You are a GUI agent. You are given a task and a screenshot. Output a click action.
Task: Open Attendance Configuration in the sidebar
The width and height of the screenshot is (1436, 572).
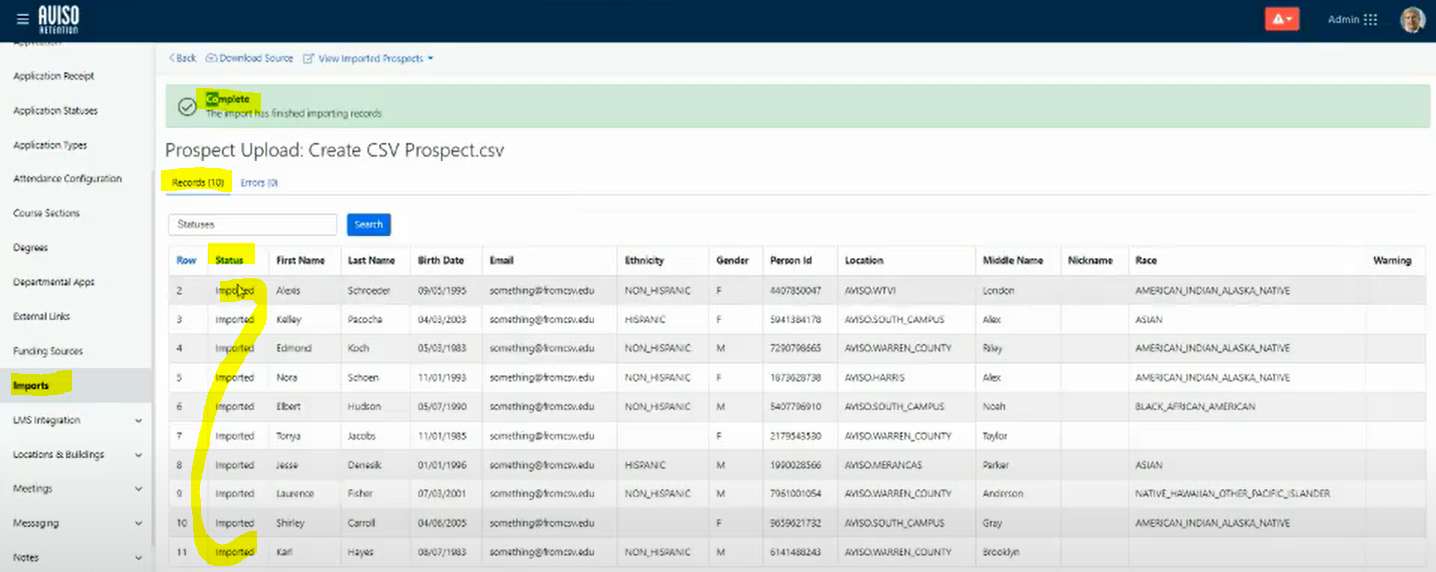[x=67, y=179]
